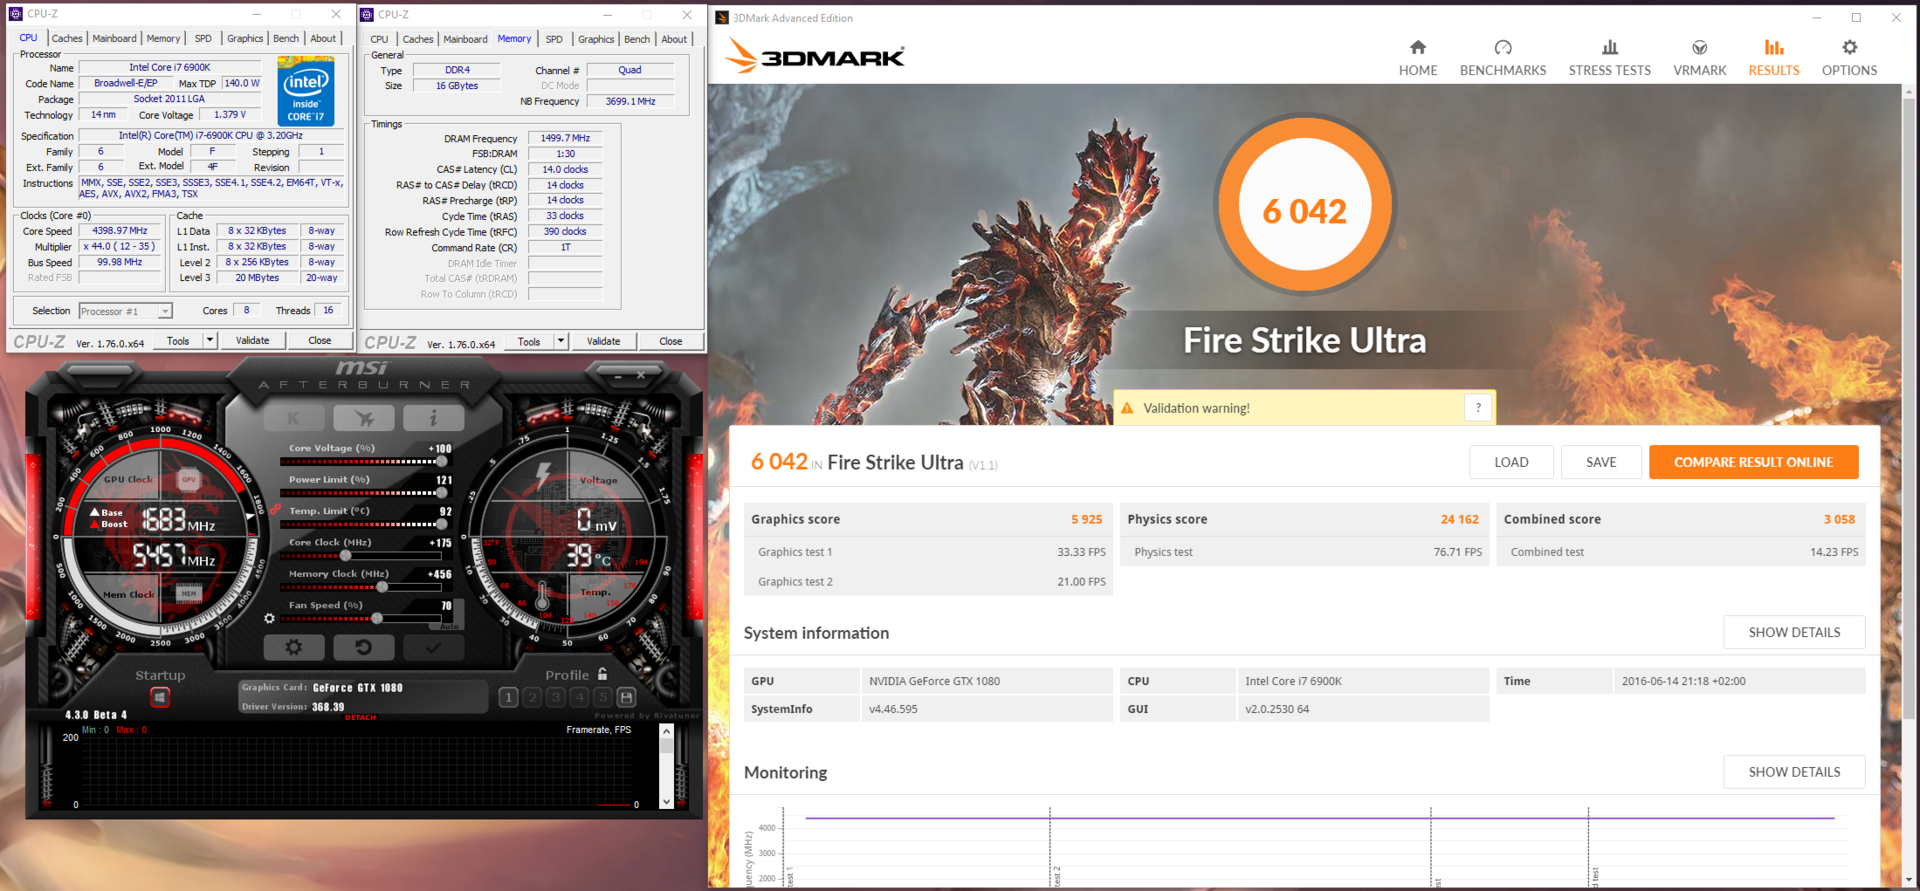This screenshot has height=891, width=1920.
Task: Click the up arrow of the Afterburner graph scrollbar
Action: click(x=666, y=731)
